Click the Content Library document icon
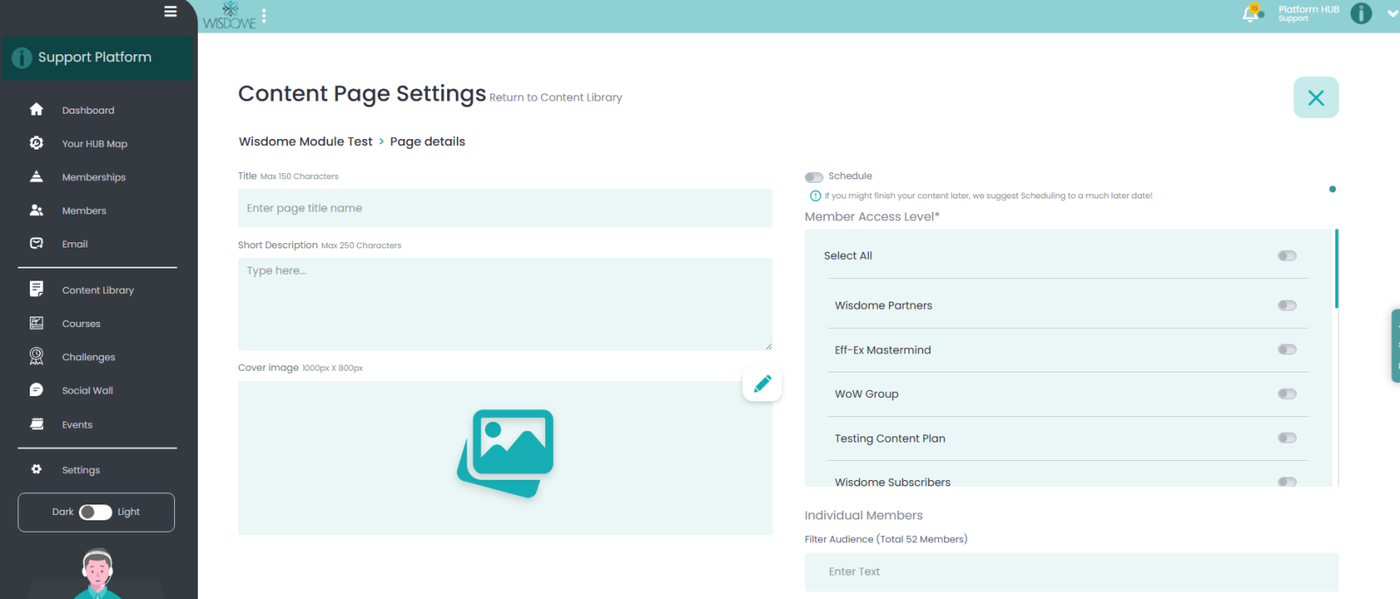Screen dimensions: 1400x599 pyautogui.click(x=36, y=289)
